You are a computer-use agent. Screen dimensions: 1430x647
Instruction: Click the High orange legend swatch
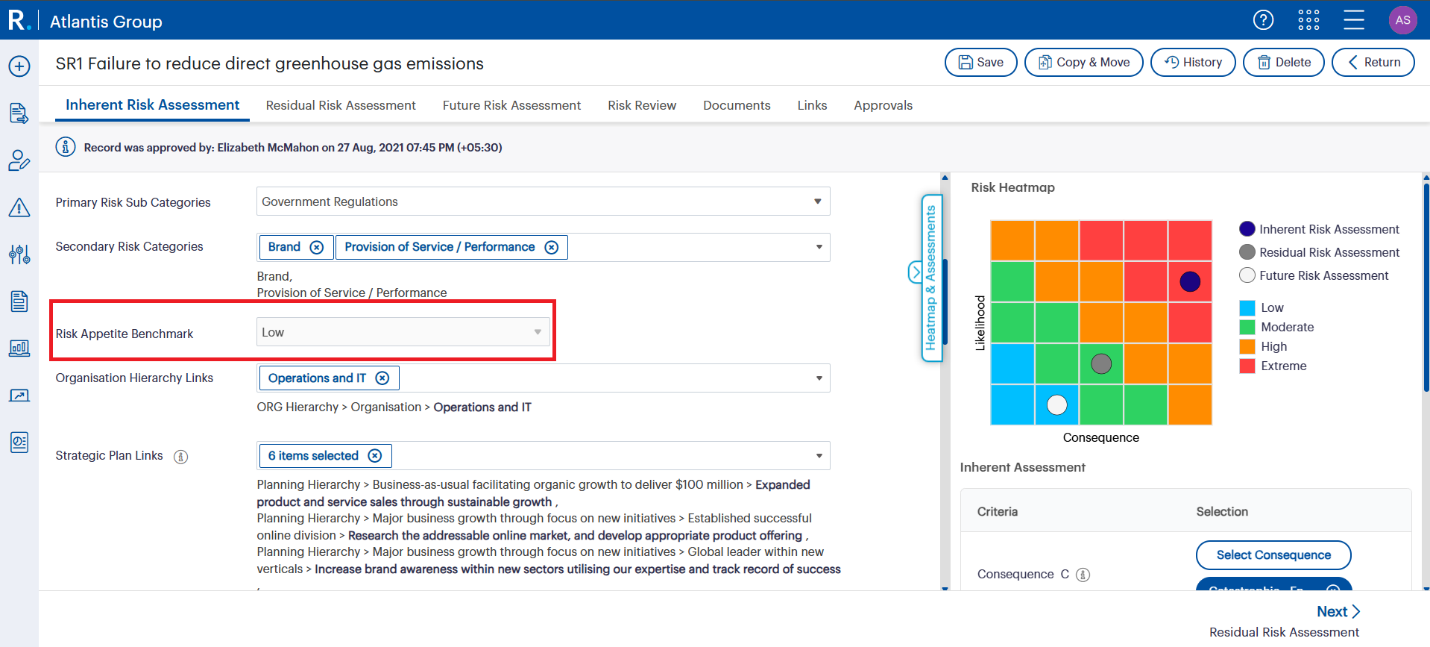[x=1246, y=347]
